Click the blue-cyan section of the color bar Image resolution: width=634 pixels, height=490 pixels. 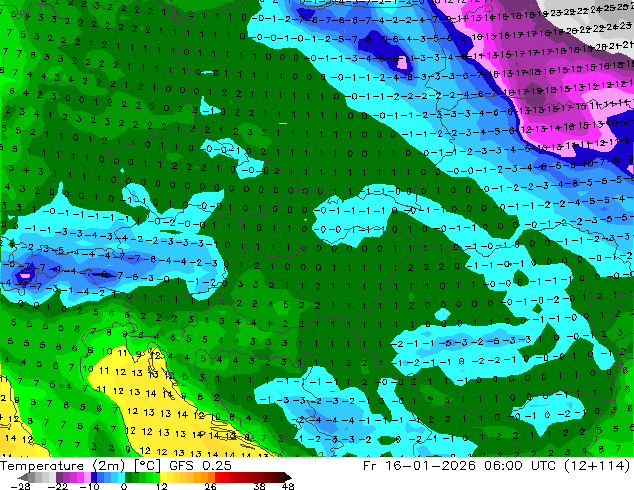(108, 477)
